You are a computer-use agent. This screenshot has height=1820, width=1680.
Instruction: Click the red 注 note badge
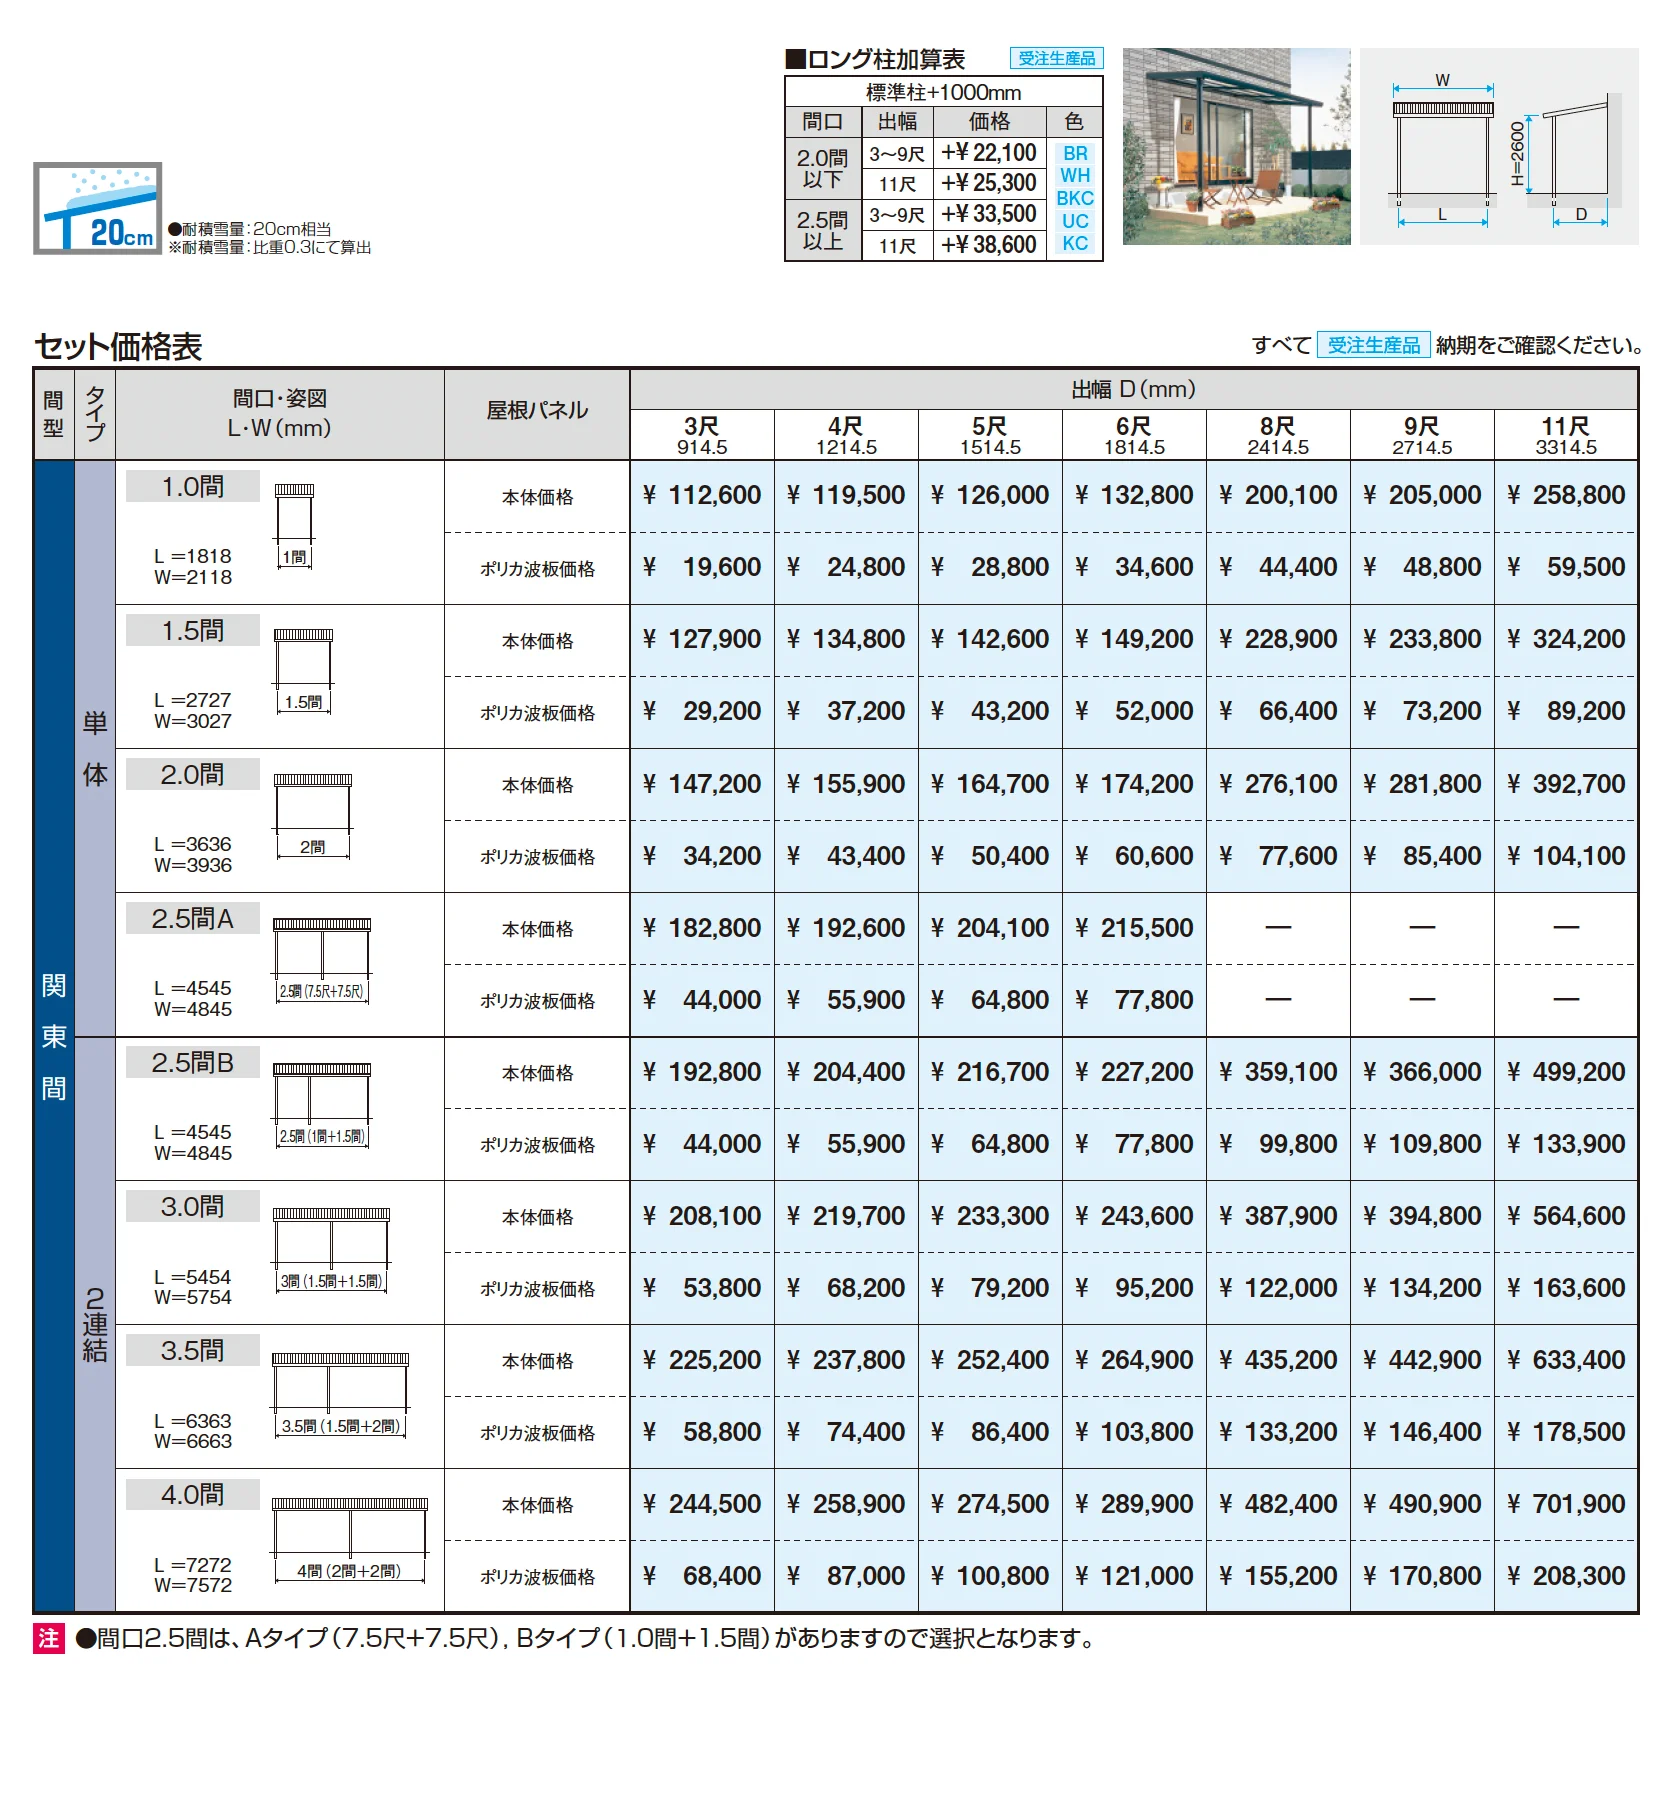coord(49,1638)
